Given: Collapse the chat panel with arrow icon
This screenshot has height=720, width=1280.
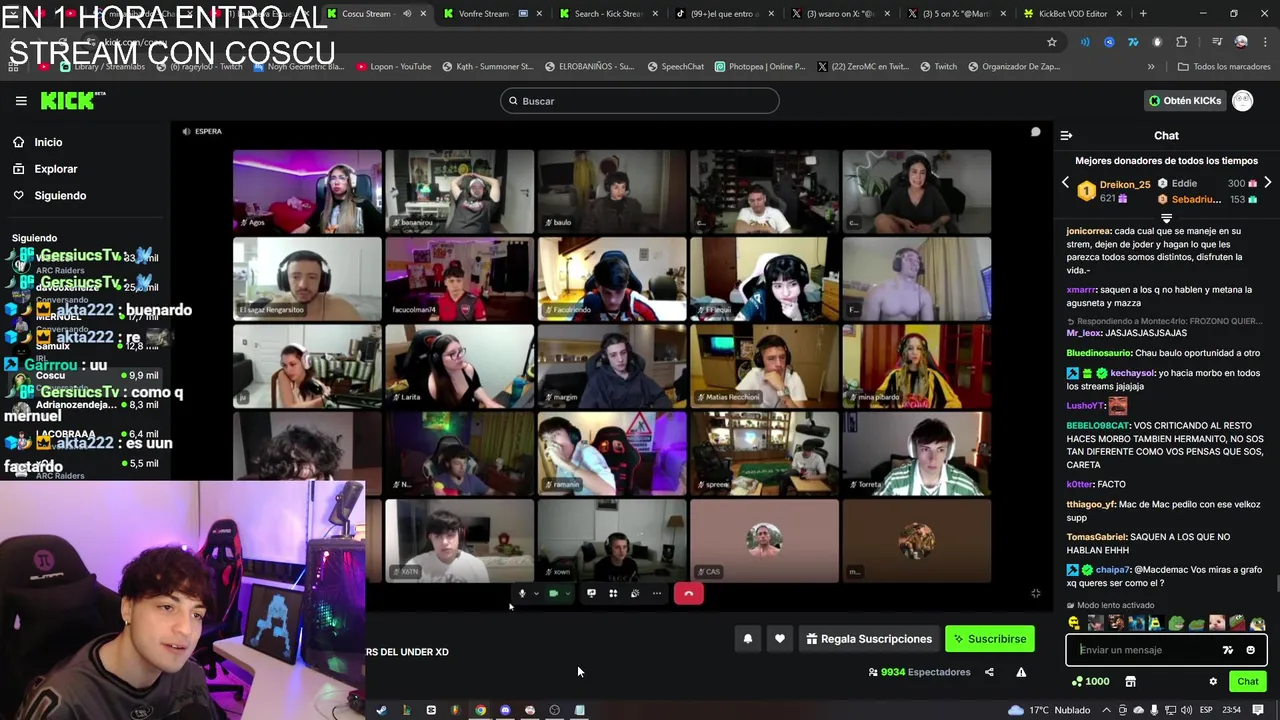Looking at the screenshot, I should pos(1066,135).
